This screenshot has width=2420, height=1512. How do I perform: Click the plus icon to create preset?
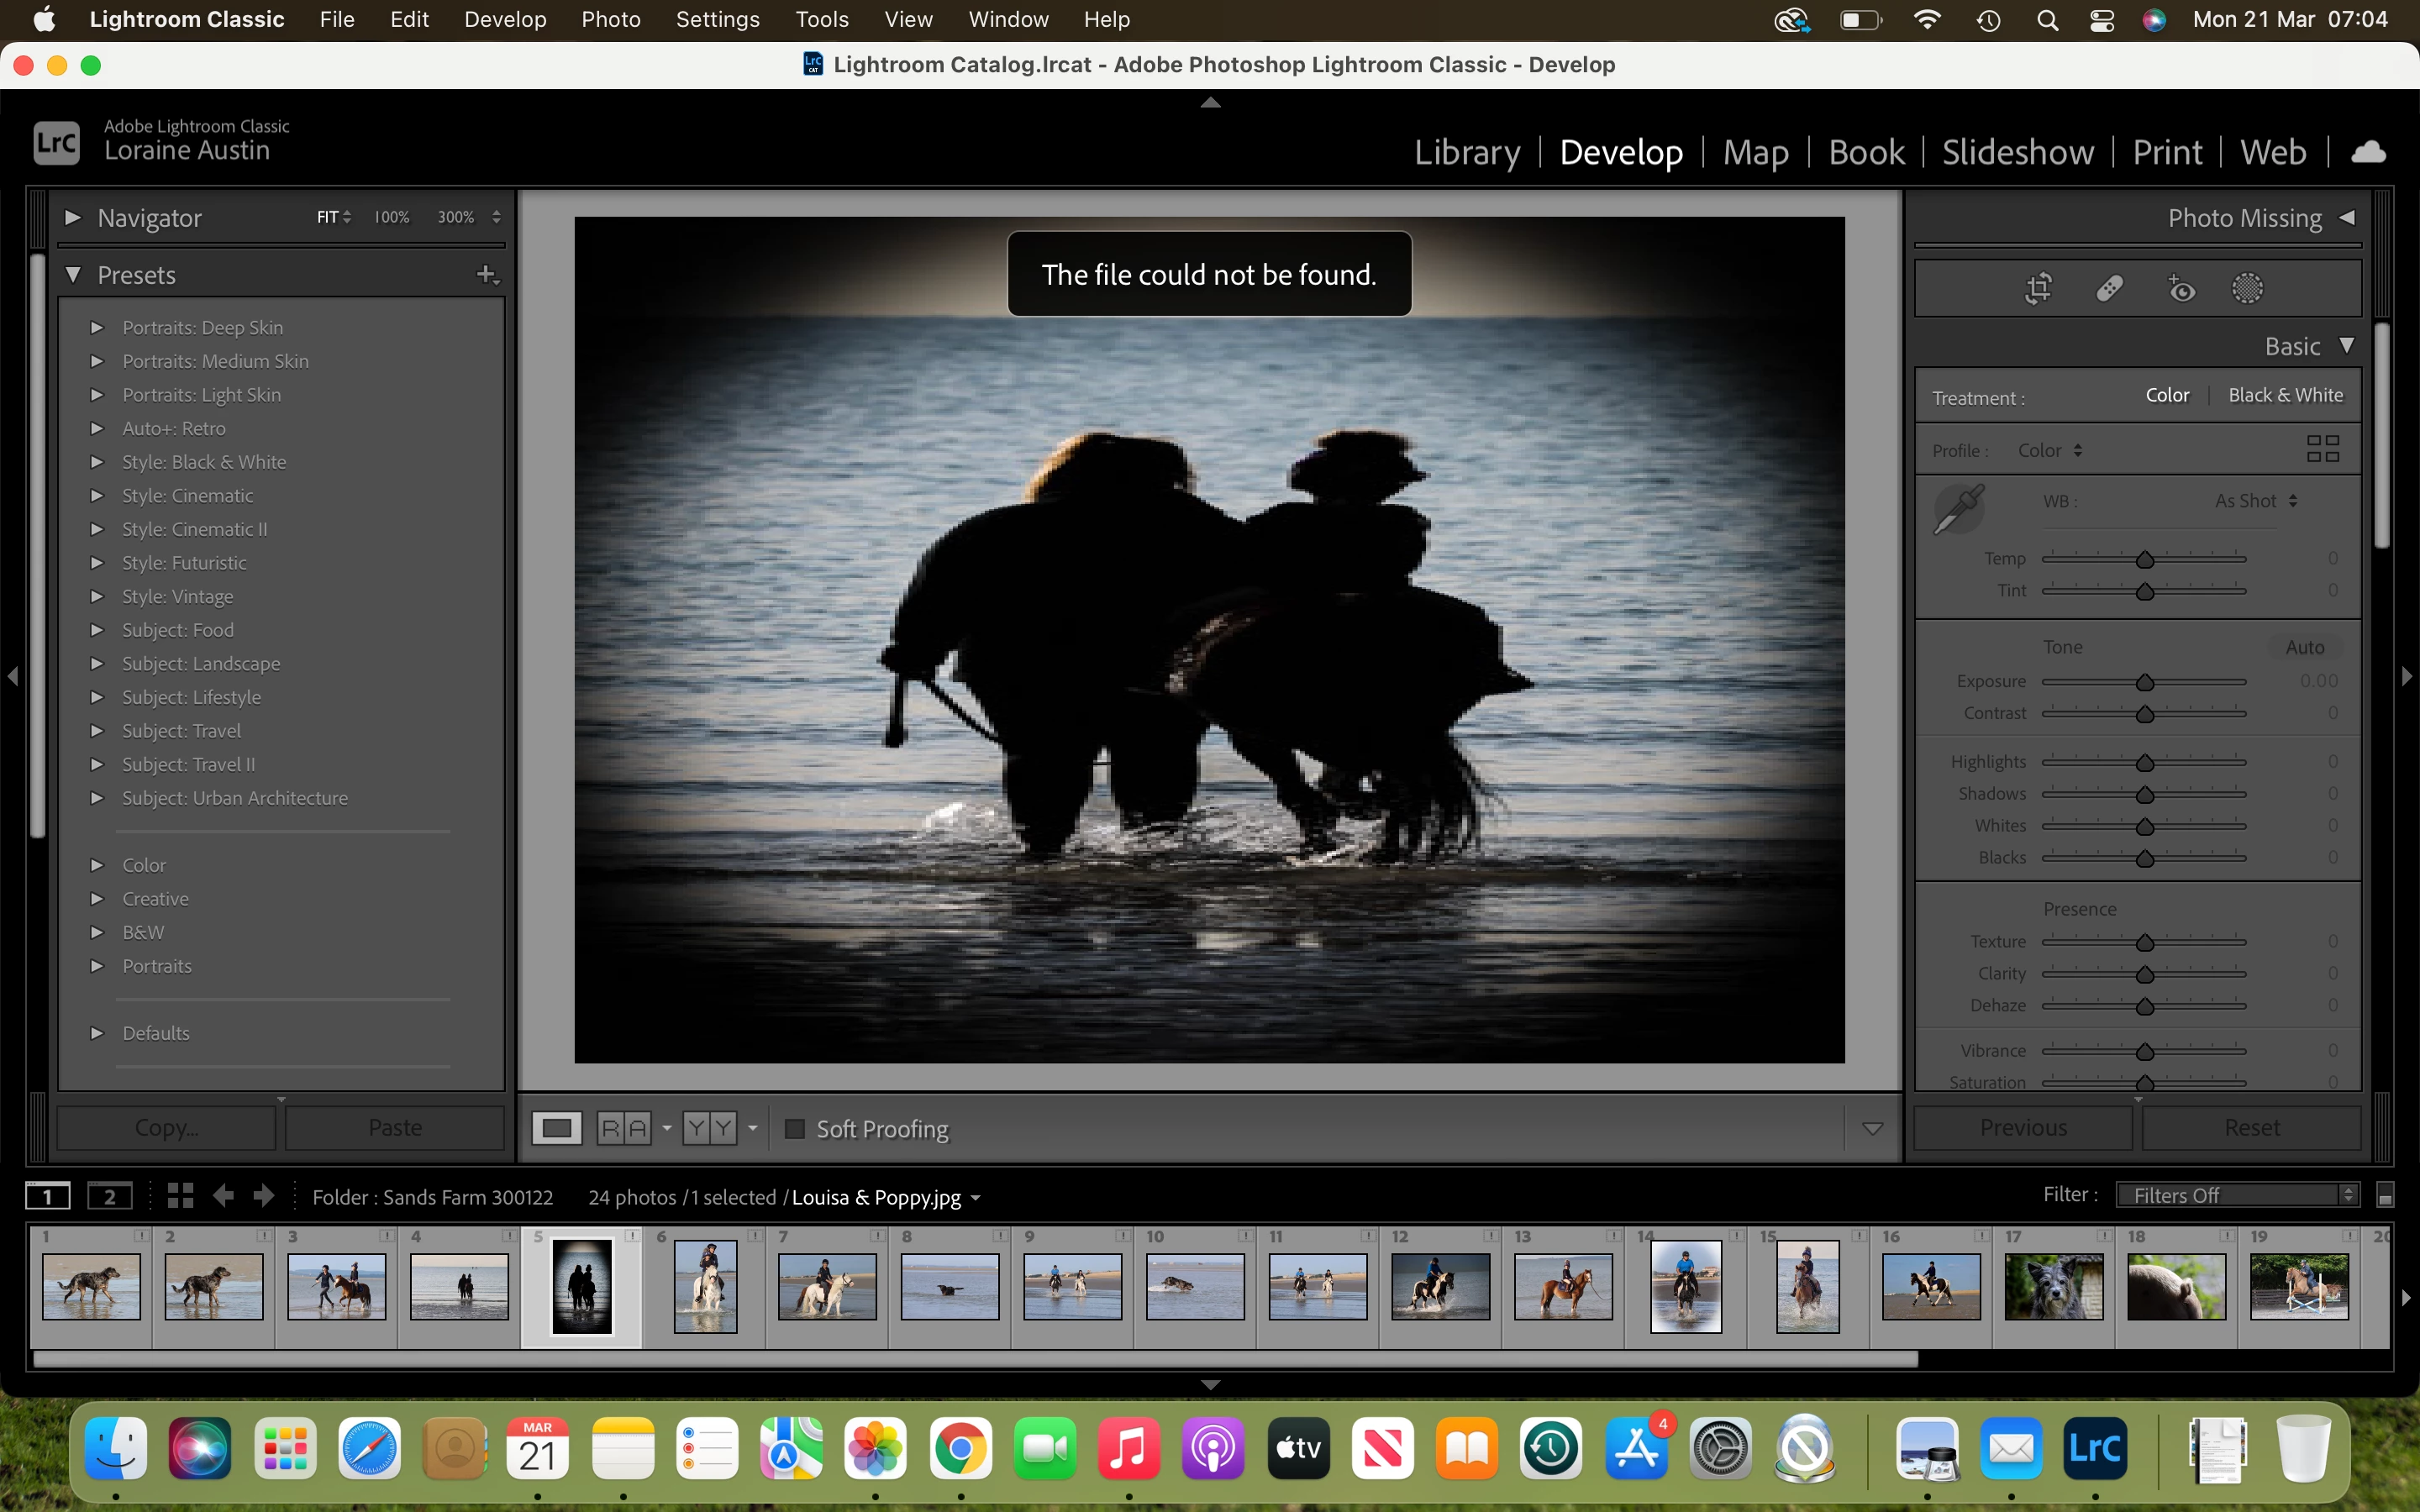coord(486,274)
